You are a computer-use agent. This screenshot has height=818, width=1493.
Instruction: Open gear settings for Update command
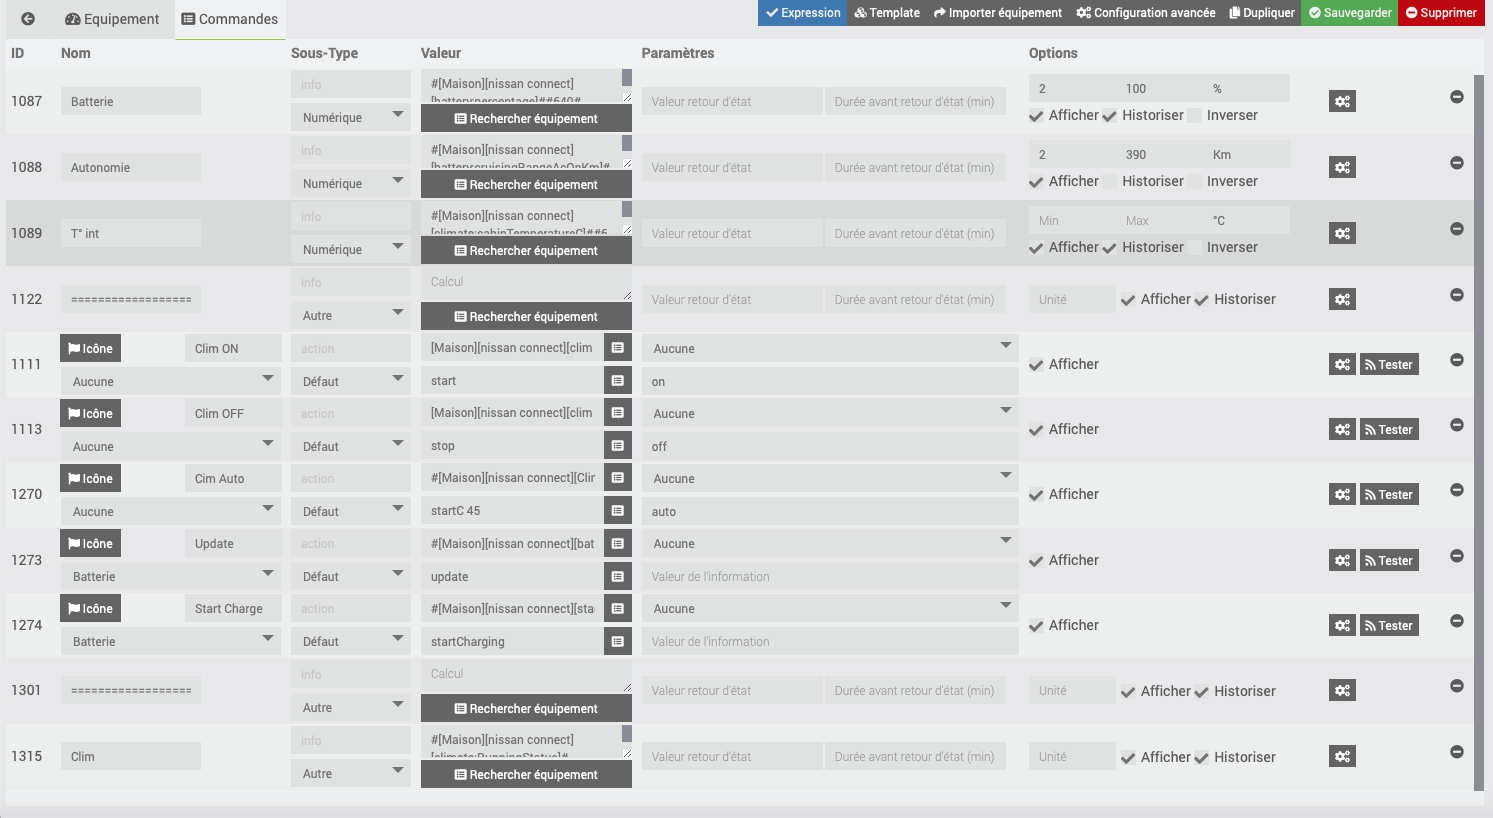[1342, 561]
